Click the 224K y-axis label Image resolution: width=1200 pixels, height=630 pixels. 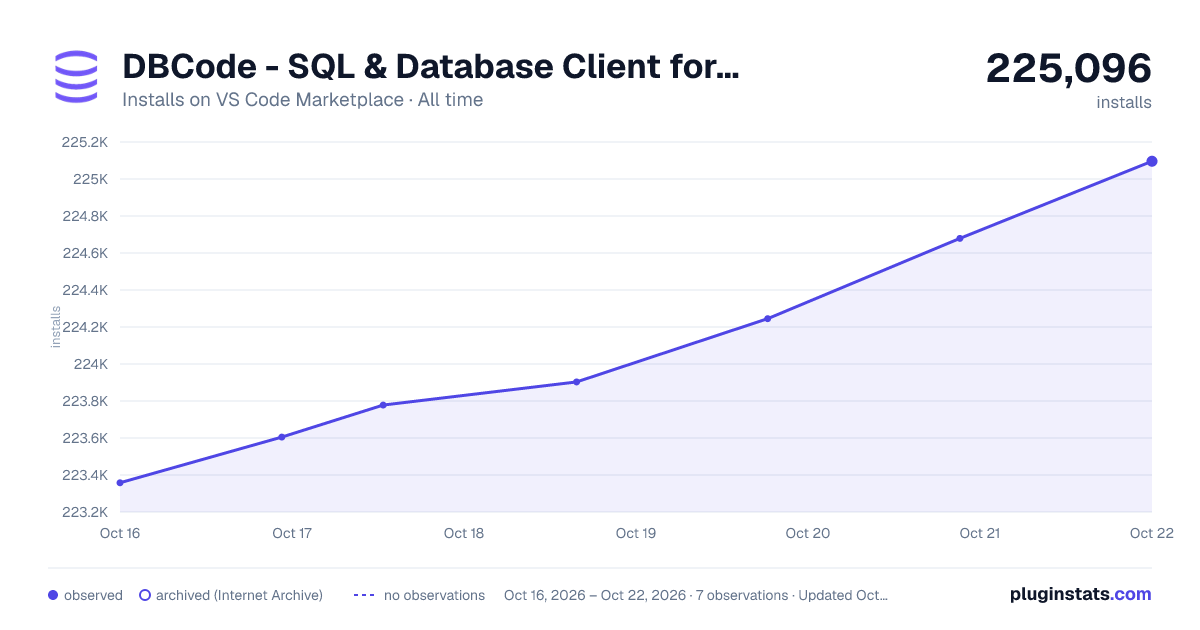(90, 364)
